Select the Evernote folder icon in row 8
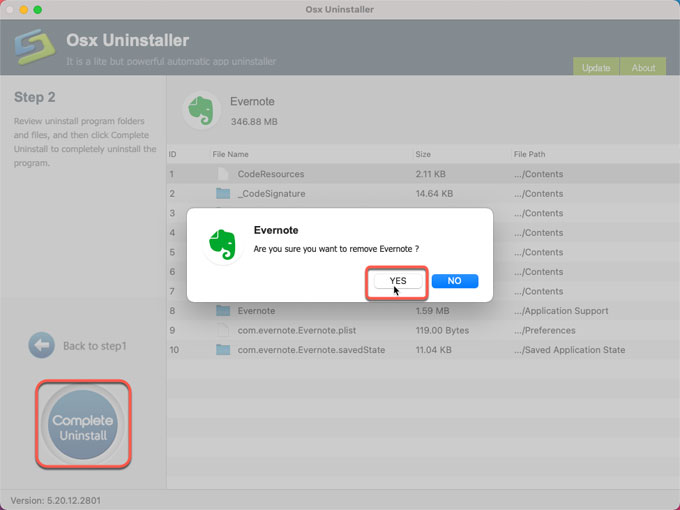 point(223,311)
